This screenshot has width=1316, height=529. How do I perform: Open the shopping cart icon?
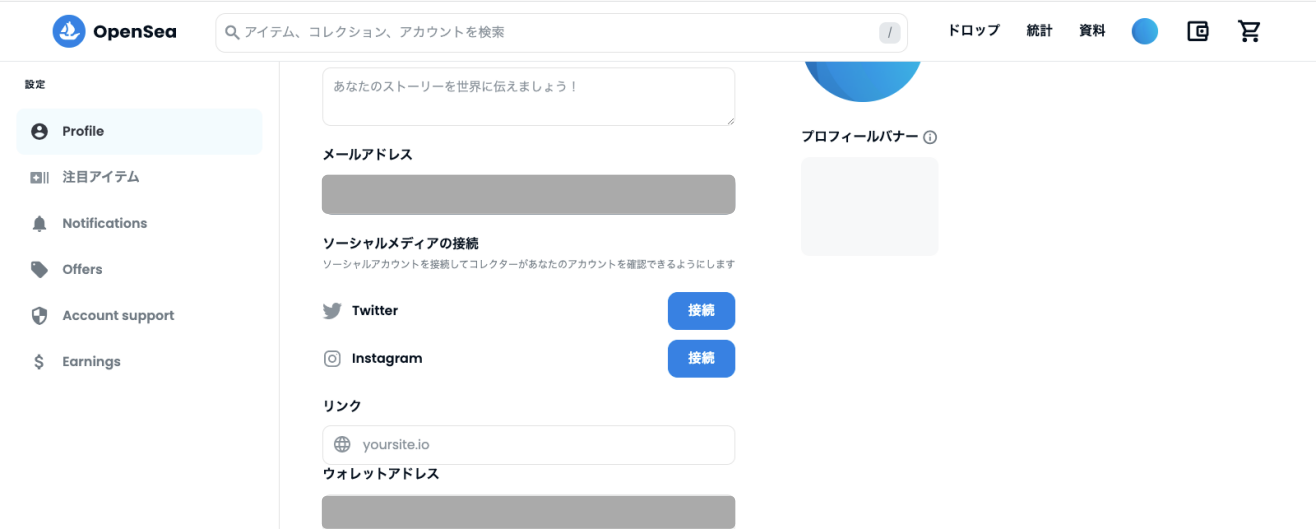[x=1249, y=31]
